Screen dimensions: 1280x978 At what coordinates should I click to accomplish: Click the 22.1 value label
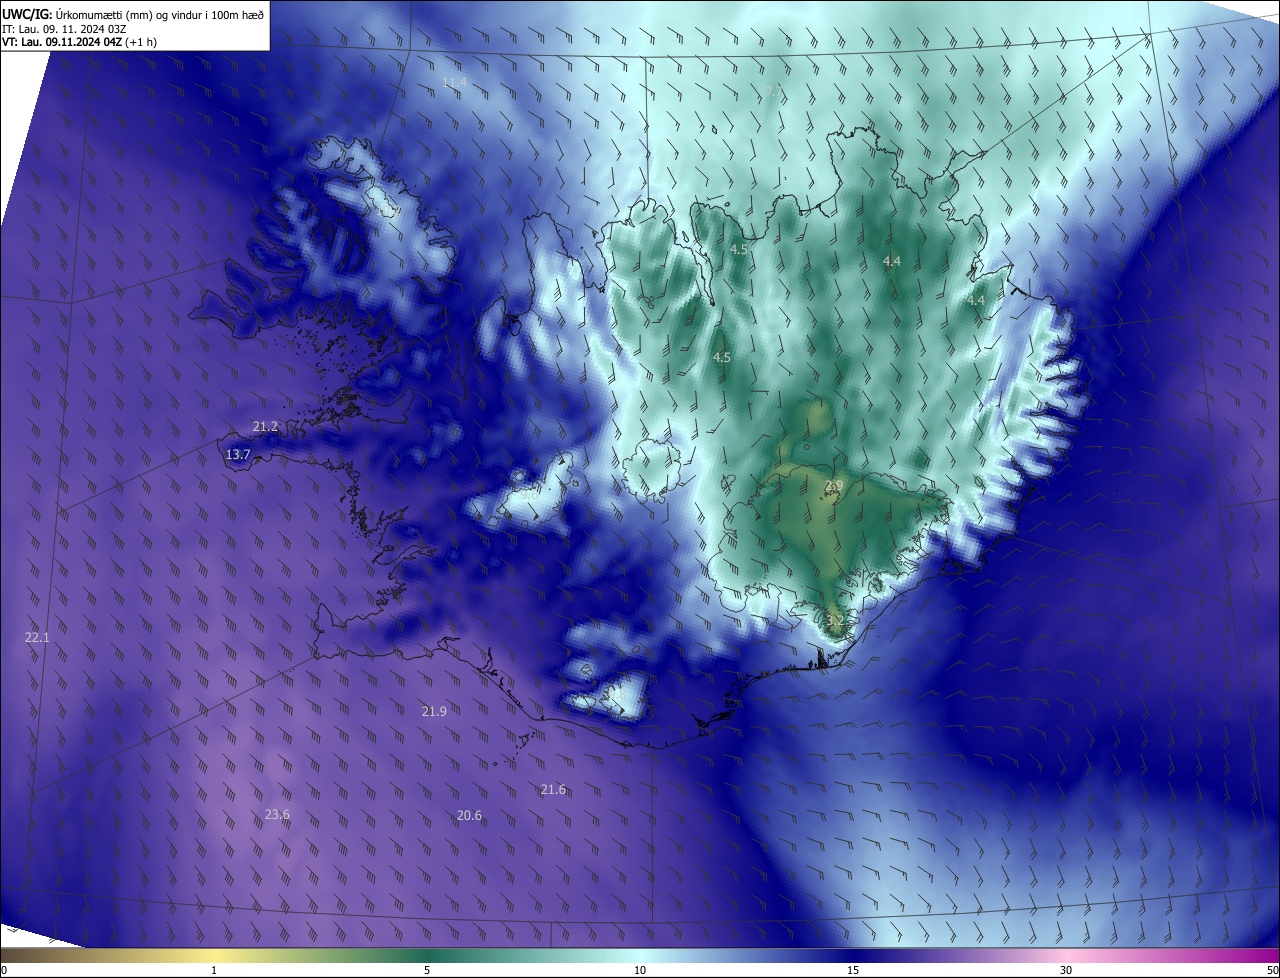click(x=37, y=637)
